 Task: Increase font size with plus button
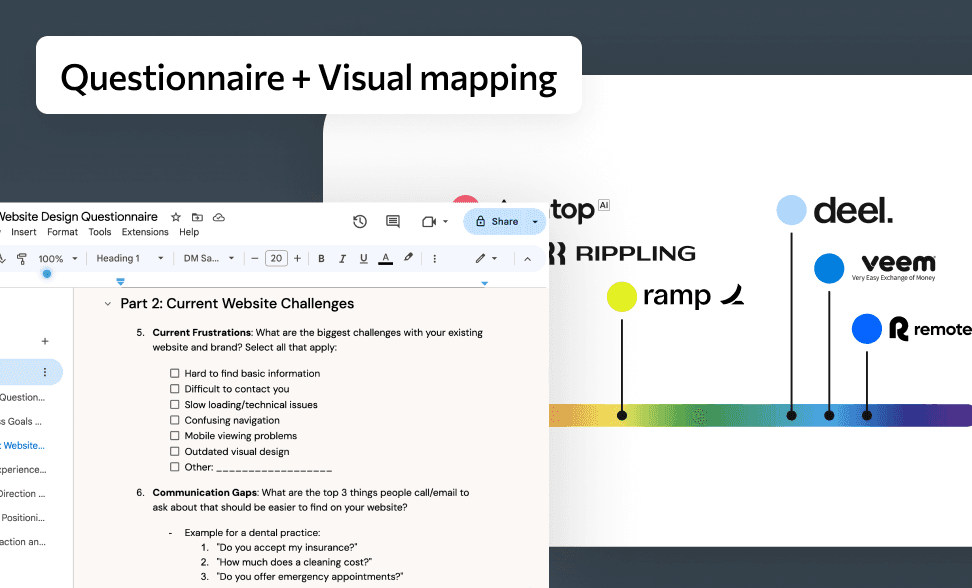click(298, 258)
